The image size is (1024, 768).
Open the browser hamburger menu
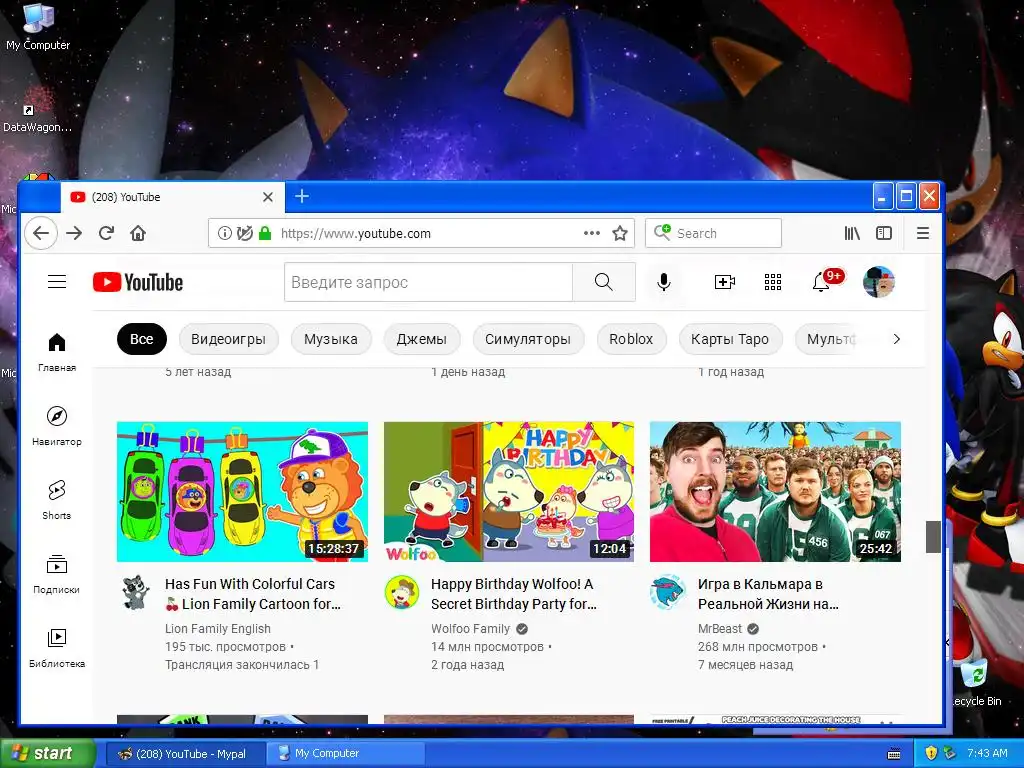click(923, 233)
